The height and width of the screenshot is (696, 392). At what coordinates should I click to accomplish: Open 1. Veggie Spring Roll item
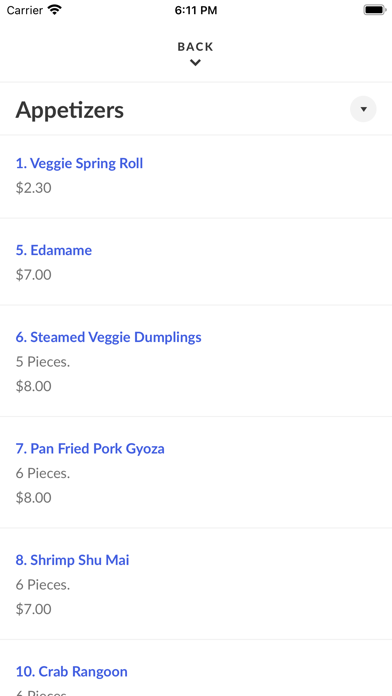point(79,163)
